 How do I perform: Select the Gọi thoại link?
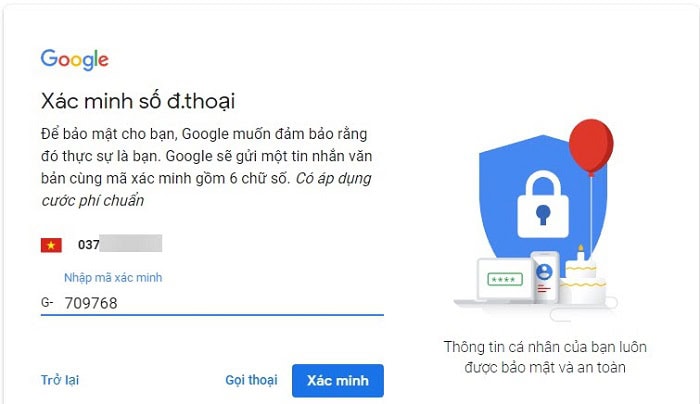251,380
